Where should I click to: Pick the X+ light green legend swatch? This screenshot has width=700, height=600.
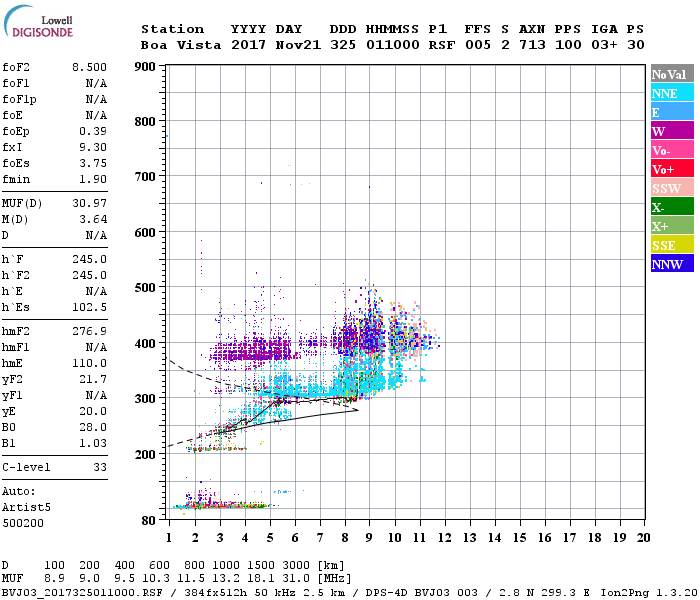672,226
